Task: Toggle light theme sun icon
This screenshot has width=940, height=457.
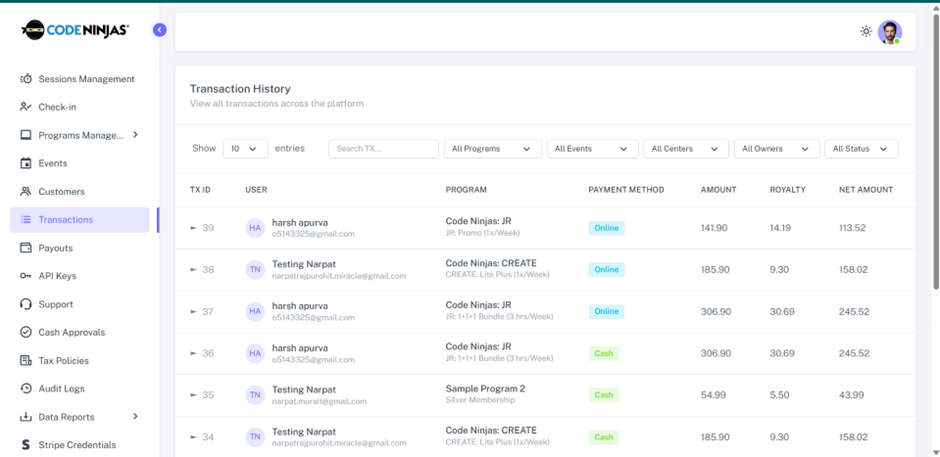Action: (866, 31)
